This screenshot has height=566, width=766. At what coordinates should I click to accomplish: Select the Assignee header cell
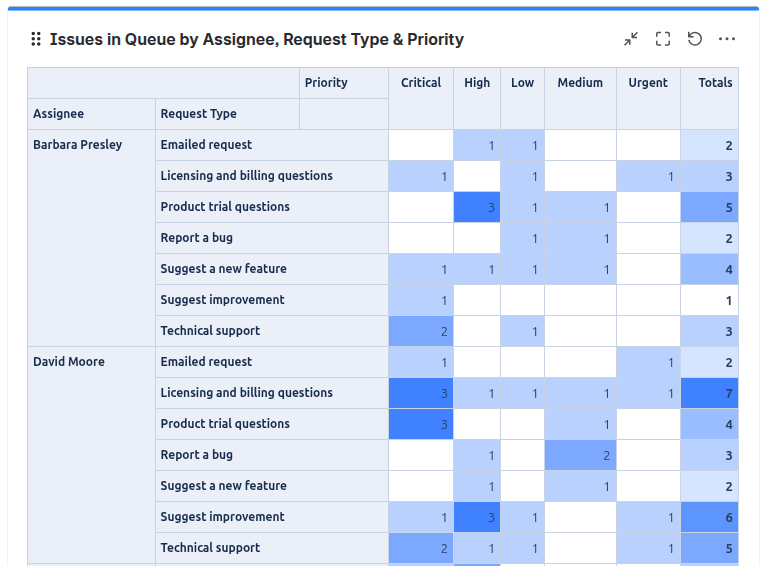(x=59, y=114)
